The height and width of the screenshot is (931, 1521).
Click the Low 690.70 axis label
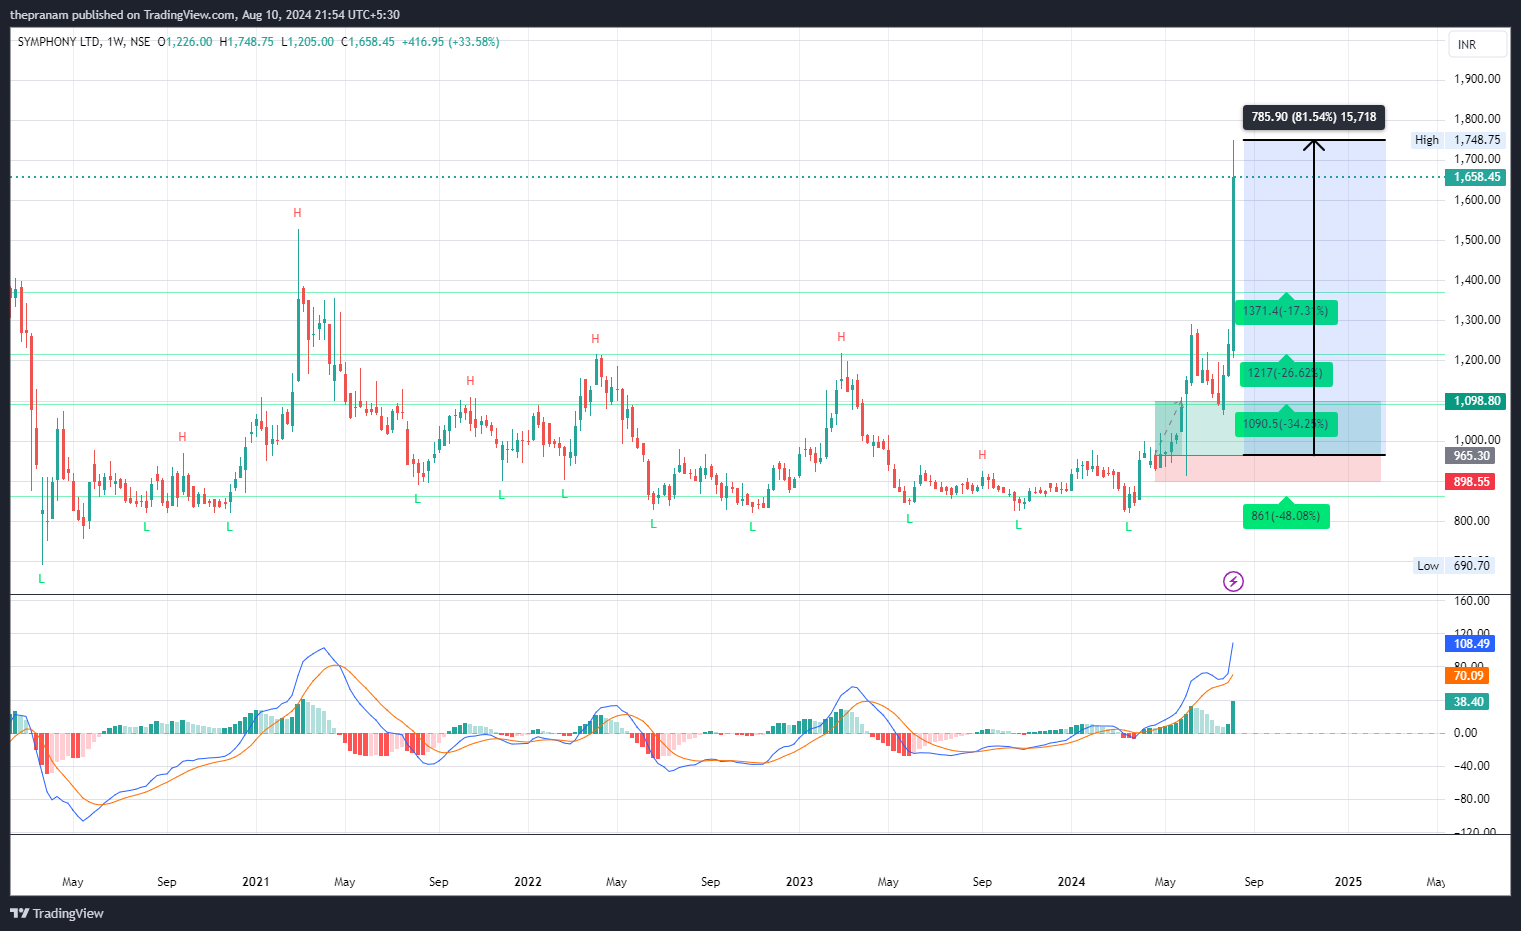click(x=1453, y=566)
